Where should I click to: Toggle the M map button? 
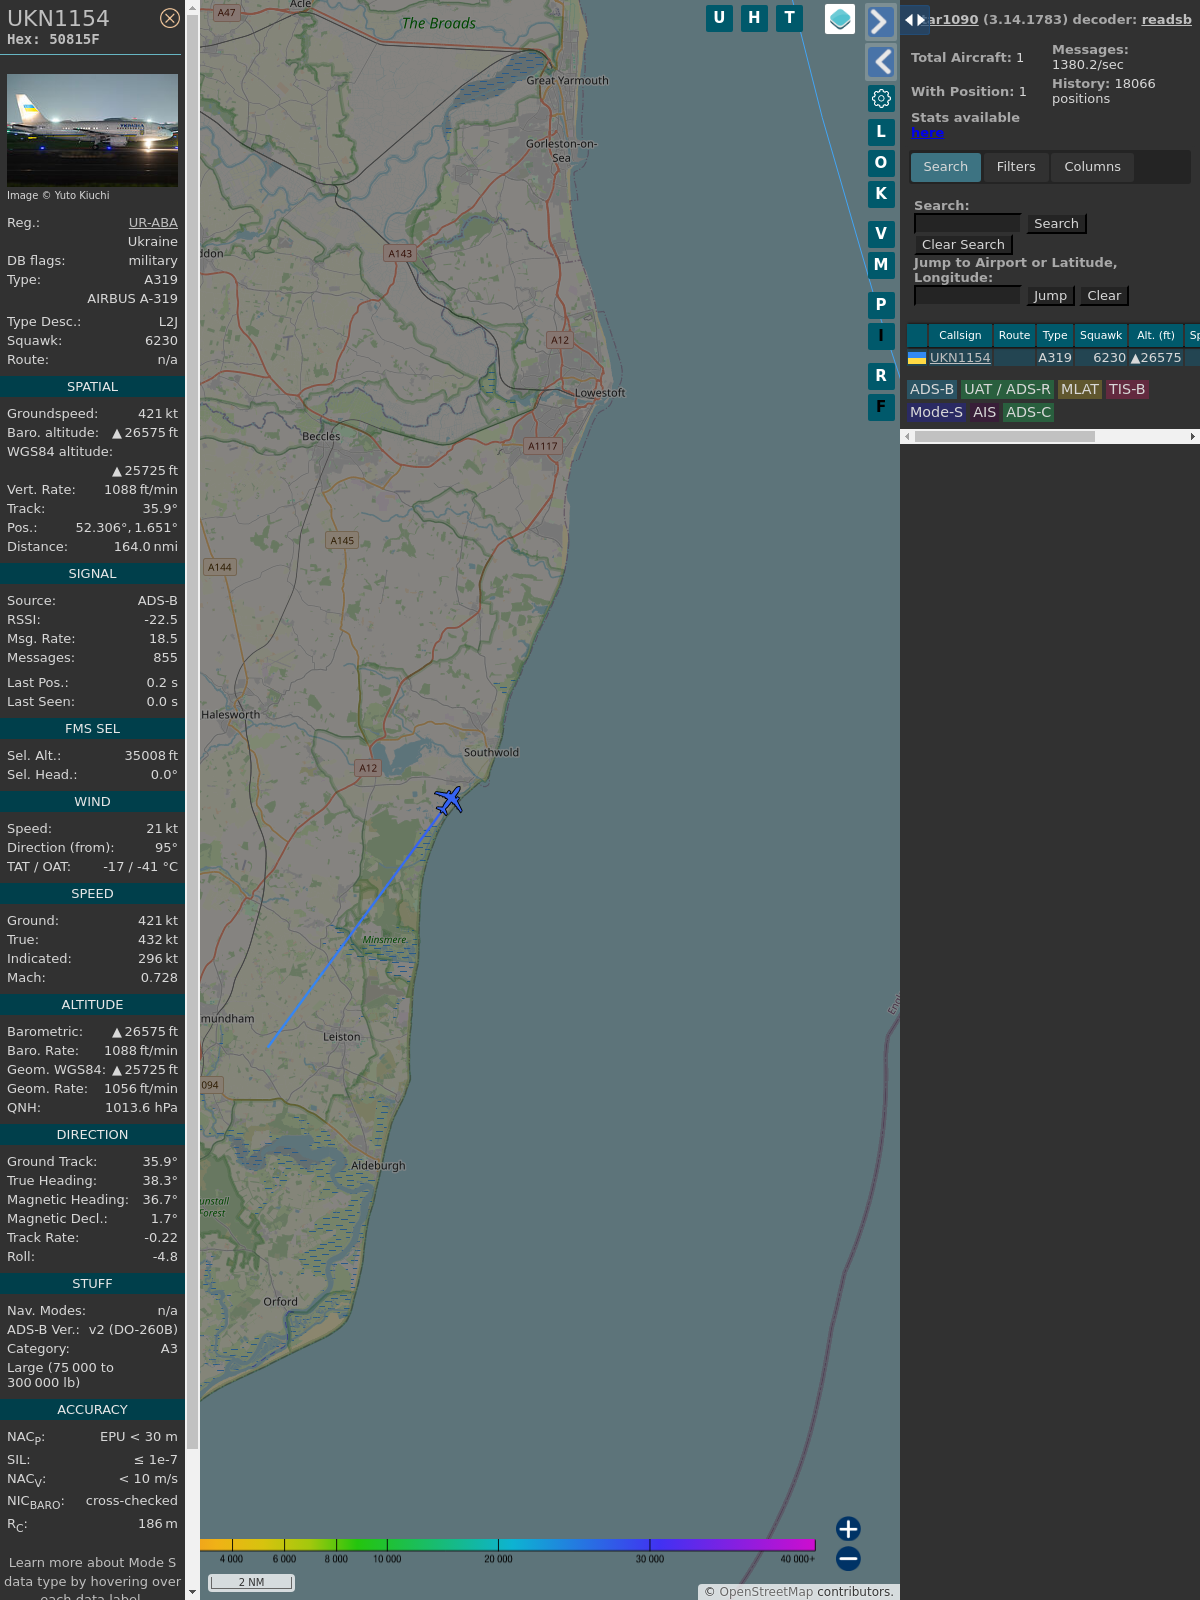881,265
